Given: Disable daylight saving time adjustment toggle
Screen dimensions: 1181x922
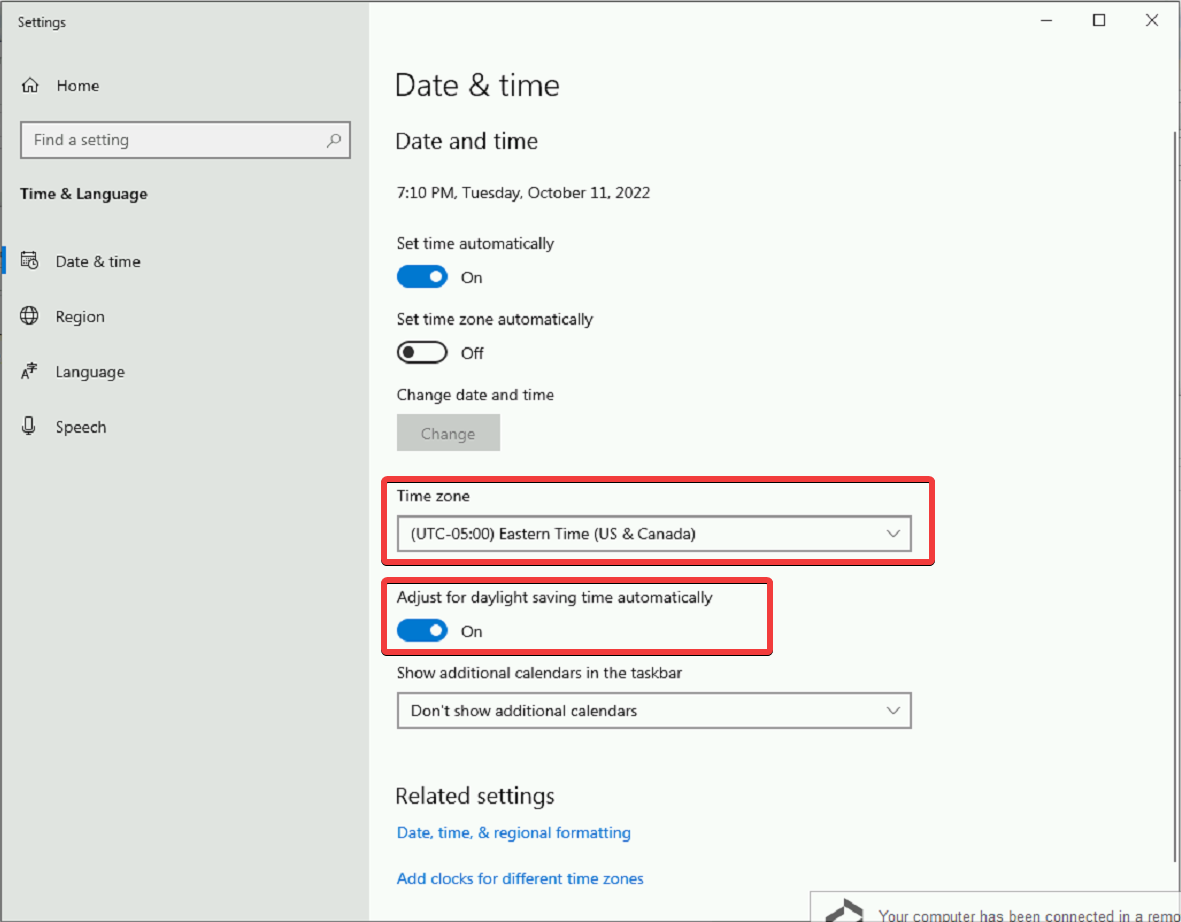Looking at the screenshot, I should [x=422, y=631].
